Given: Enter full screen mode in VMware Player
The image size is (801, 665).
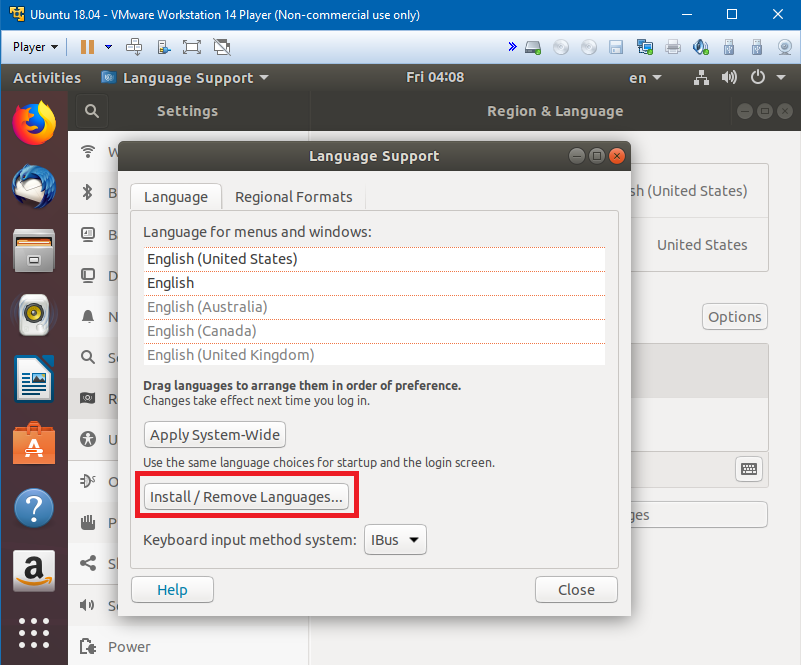Looking at the screenshot, I should (192, 47).
